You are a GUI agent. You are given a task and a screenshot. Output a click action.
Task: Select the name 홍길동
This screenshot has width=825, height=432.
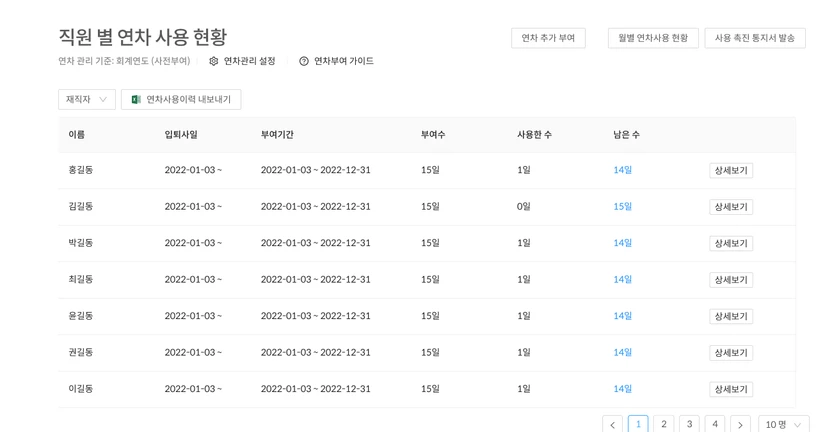(81, 170)
